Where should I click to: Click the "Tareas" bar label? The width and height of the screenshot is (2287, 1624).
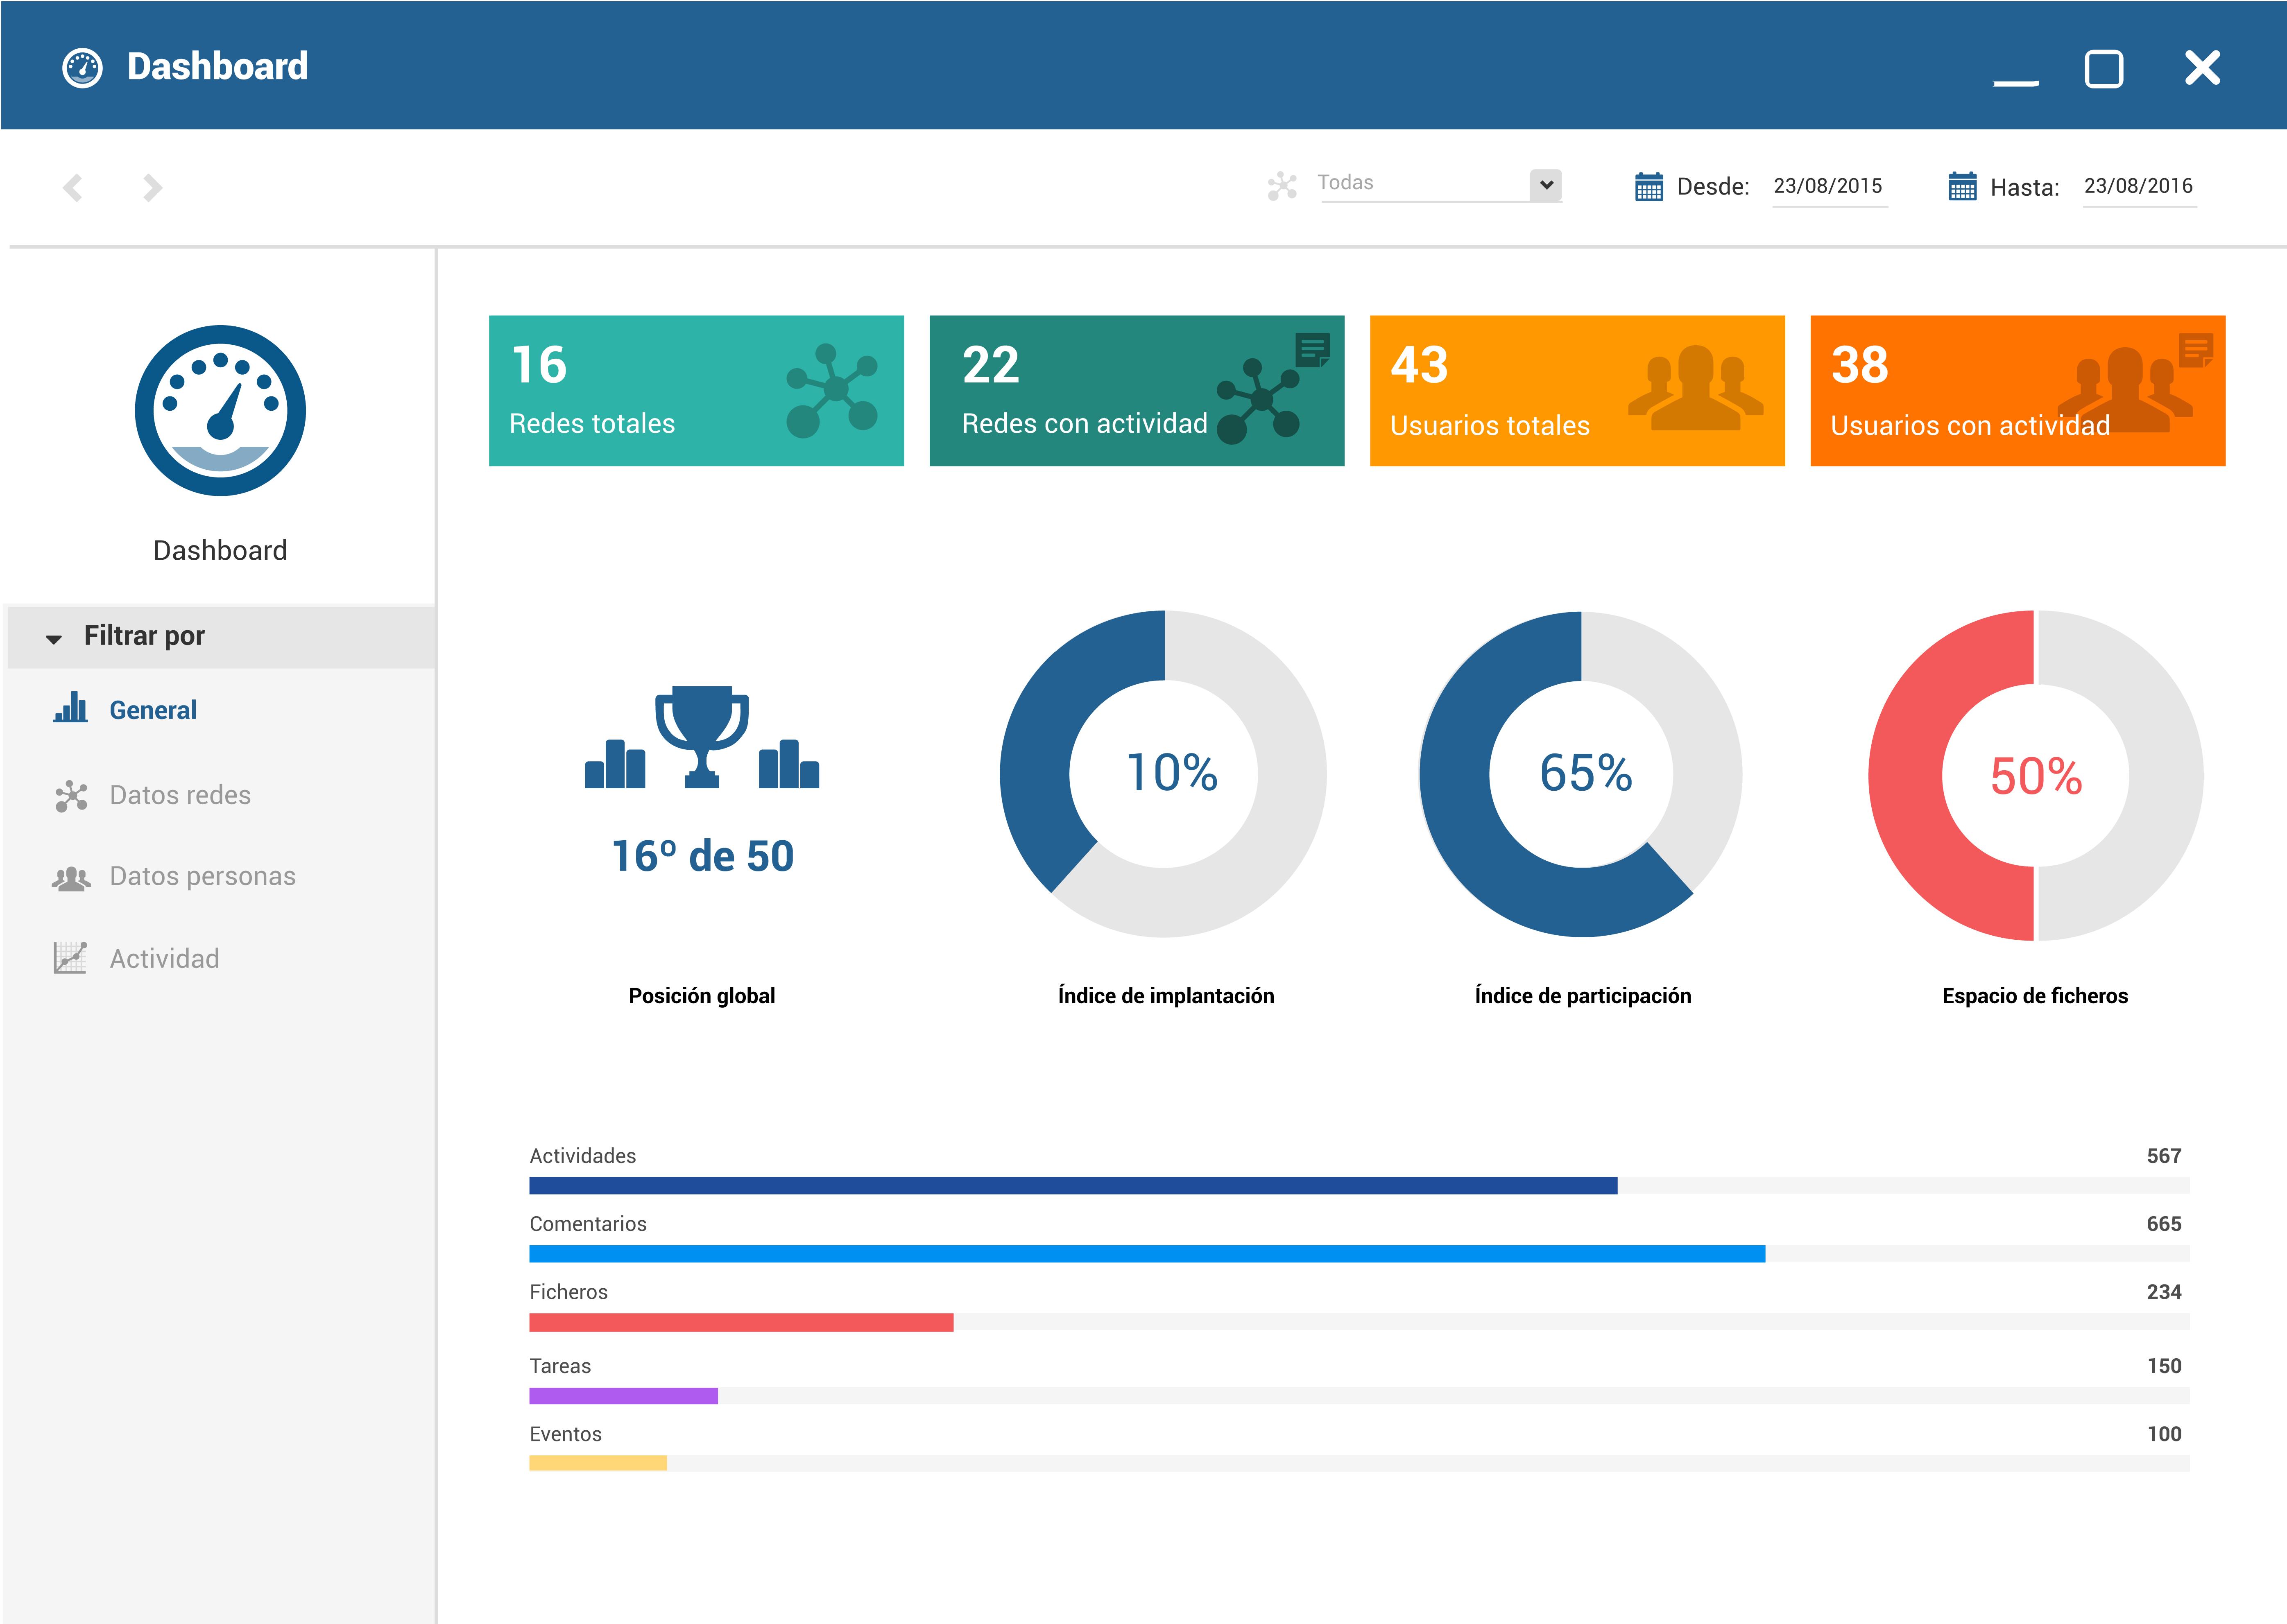pos(560,1366)
